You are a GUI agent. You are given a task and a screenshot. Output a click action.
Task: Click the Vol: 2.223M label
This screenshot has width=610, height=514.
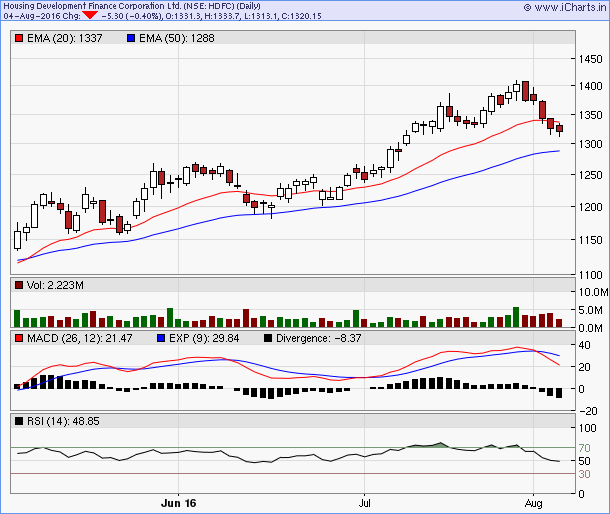55,285
